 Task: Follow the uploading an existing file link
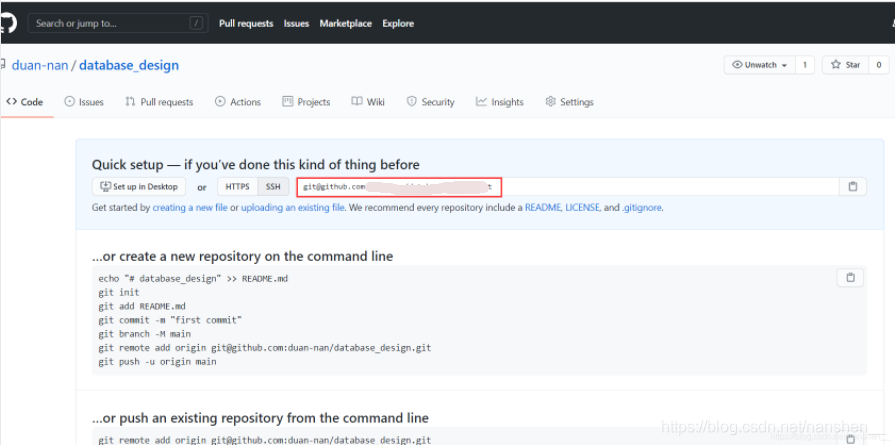coord(292,208)
